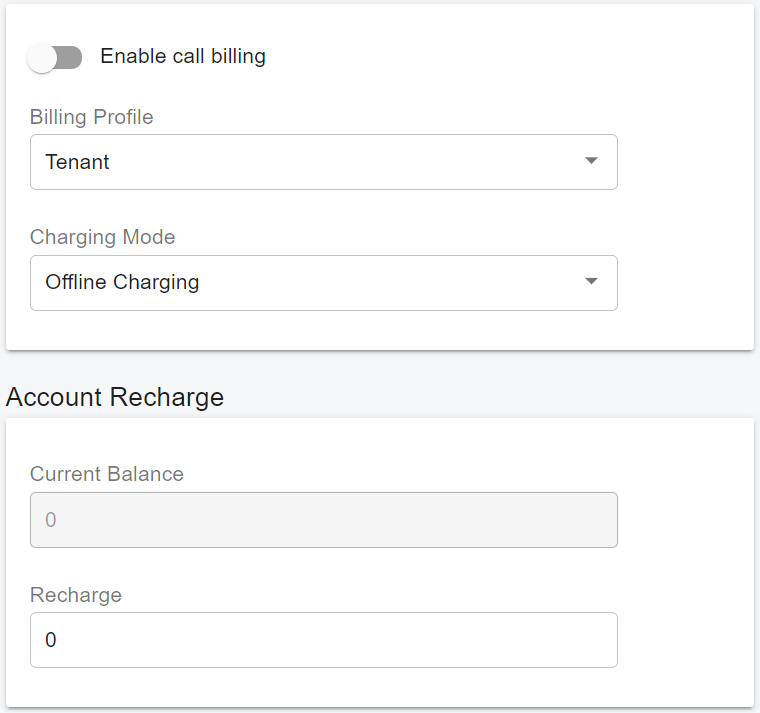Toggle the Enable call billing switch

[x=55, y=58]
